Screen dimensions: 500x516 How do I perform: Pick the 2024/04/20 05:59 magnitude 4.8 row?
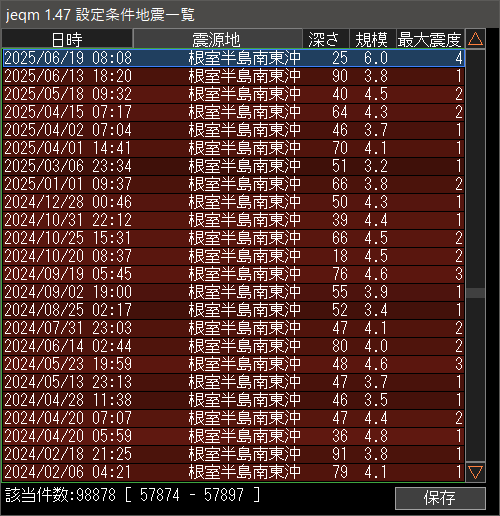(233, 436)
